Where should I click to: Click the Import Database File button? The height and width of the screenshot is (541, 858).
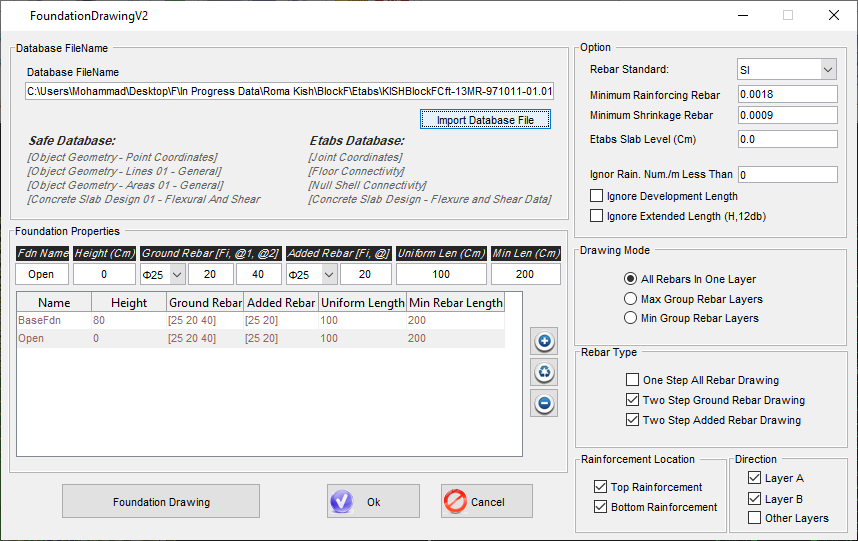tap(485, 120)
